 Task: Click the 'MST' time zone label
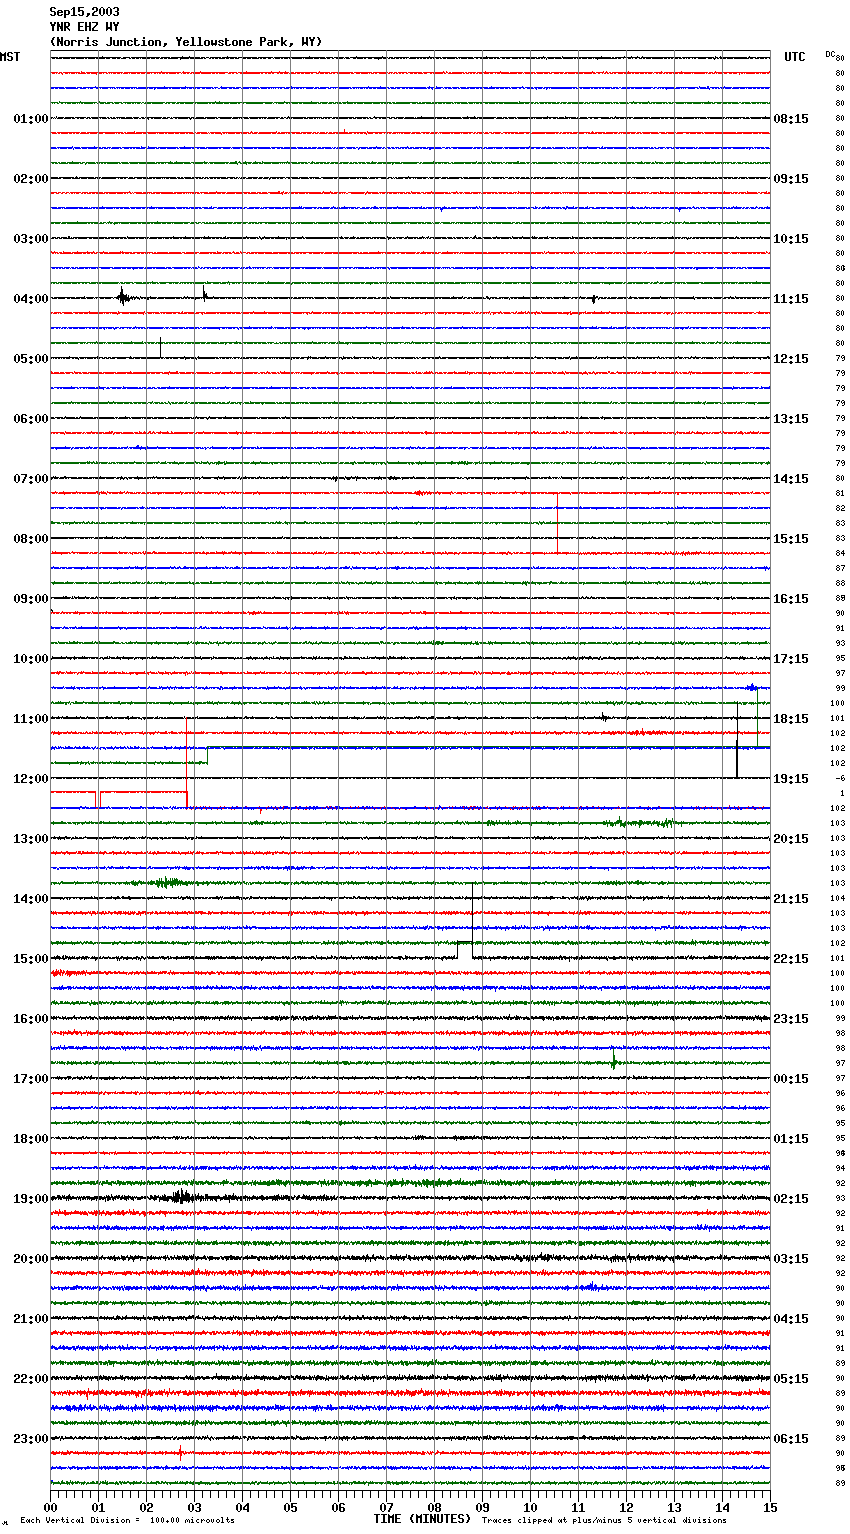tap(10, 57)
